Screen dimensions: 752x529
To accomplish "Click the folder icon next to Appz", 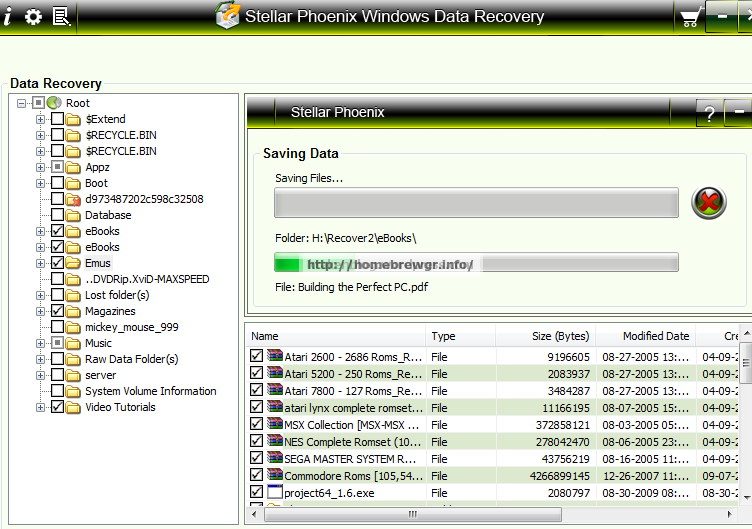I will coord(73,167).
